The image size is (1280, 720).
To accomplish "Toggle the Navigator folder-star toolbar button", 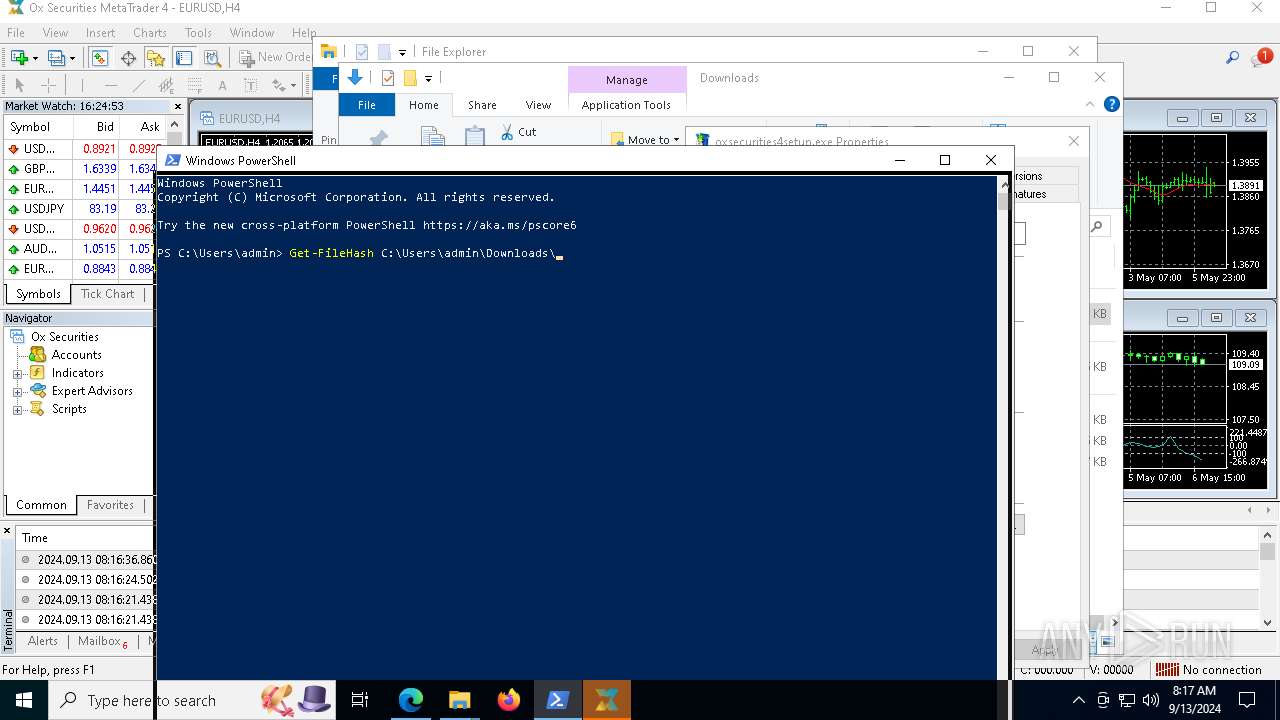I will 156,58.
